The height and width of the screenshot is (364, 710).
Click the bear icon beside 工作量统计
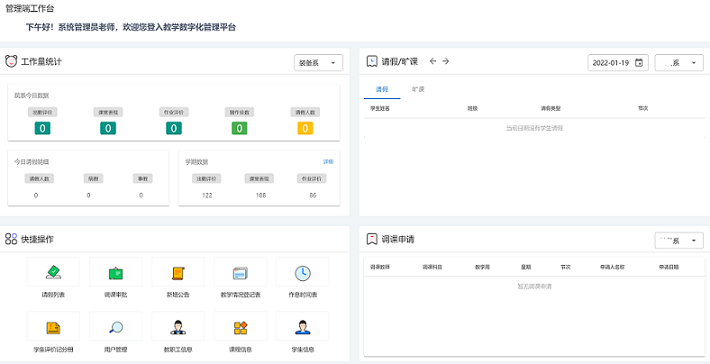click(x=11, y=61)
